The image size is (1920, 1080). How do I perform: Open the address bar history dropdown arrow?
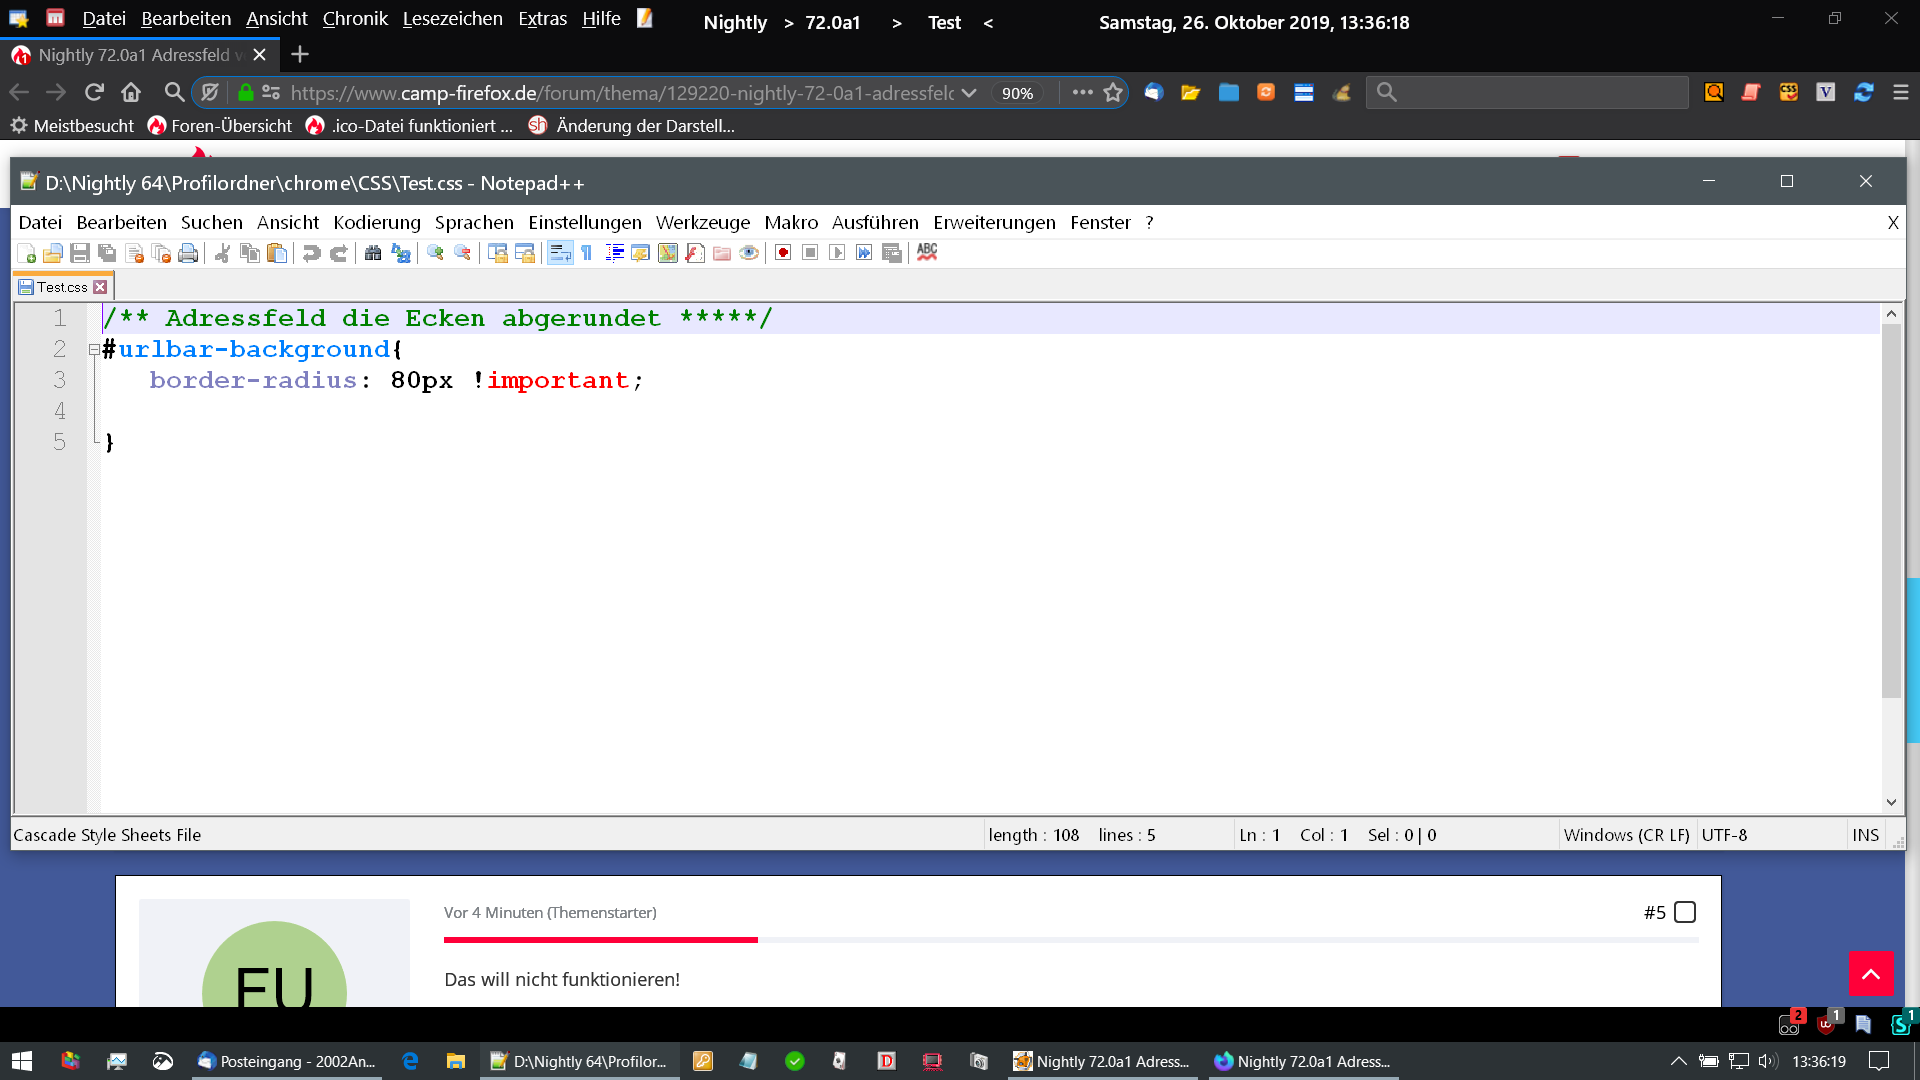click(x=968, y=93)
